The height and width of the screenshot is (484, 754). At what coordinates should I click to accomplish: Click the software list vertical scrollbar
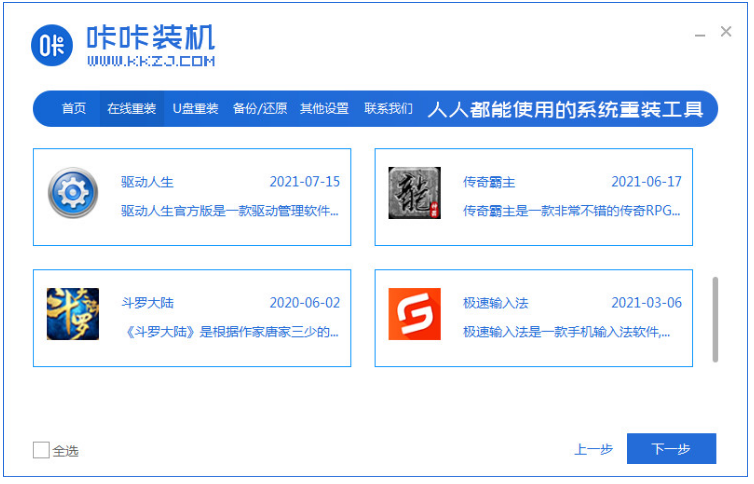716,320
